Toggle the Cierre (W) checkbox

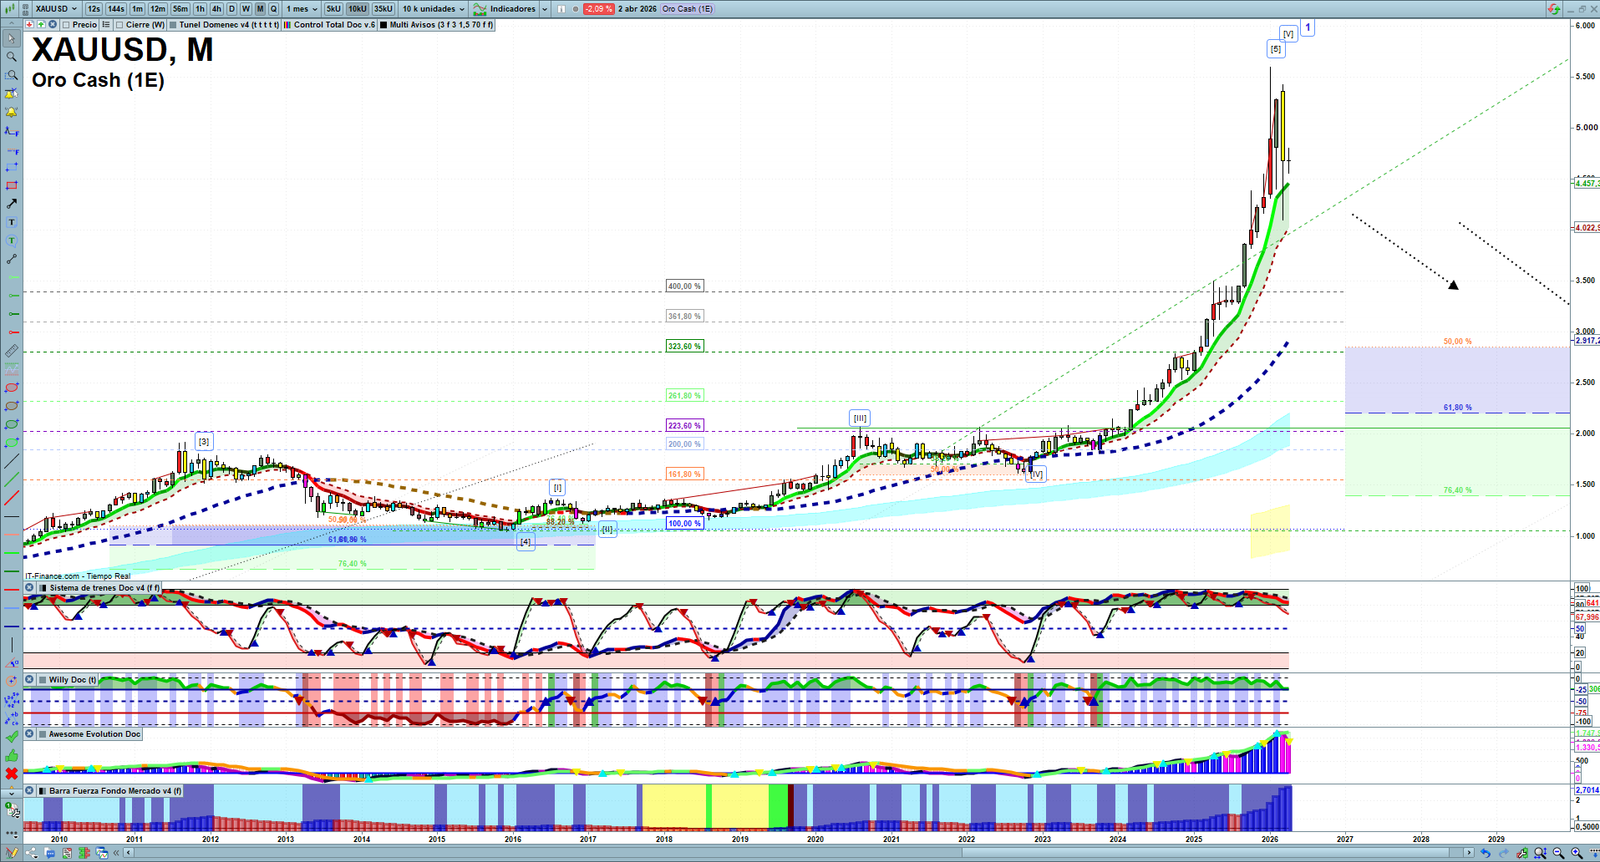pyautogui.click(x=120, y=25)
